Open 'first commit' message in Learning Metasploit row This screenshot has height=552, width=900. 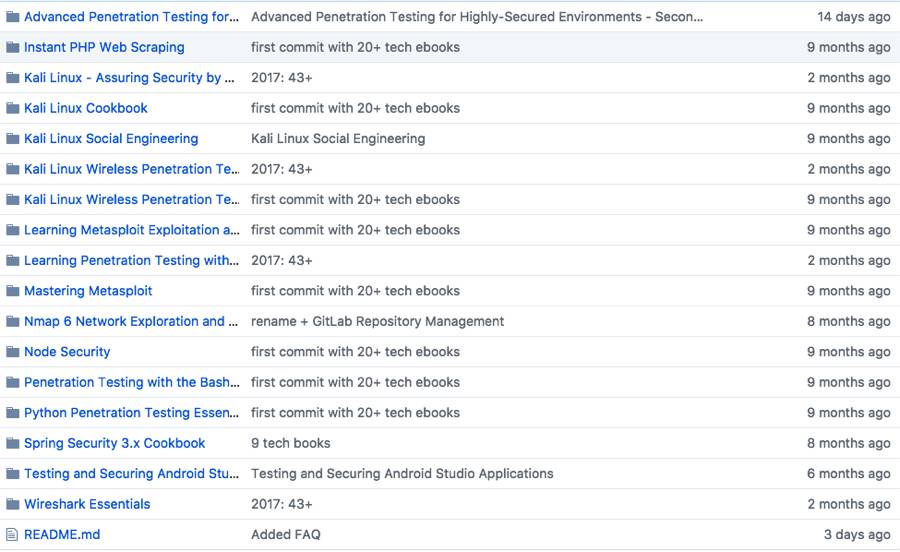(355, 230)
